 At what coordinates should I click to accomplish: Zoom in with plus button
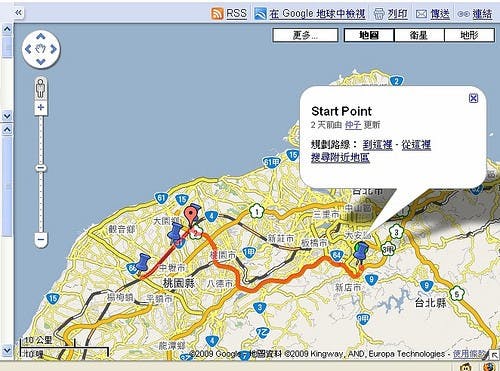click(41, 107)
